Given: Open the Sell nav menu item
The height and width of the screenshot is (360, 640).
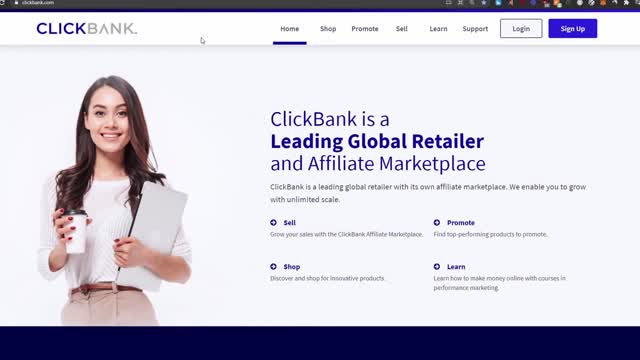Looking at the screenshot, I should click(402, 29).
